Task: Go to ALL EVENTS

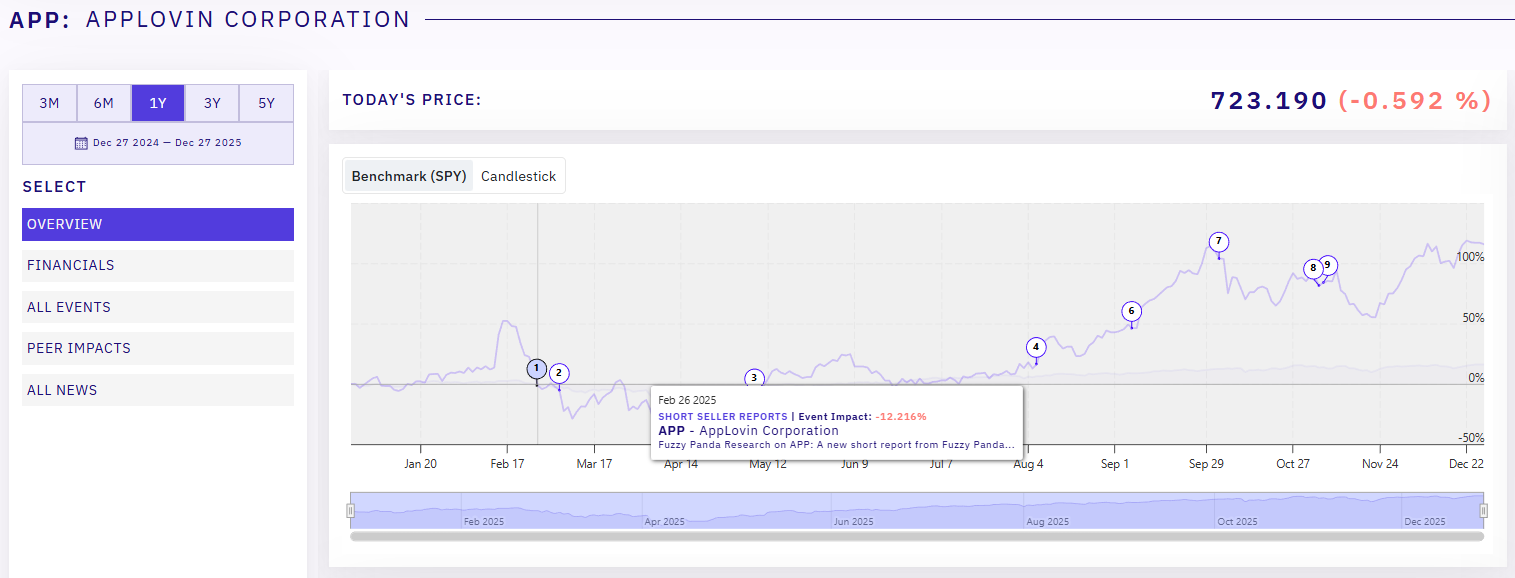Action: (x=158, y=307)
